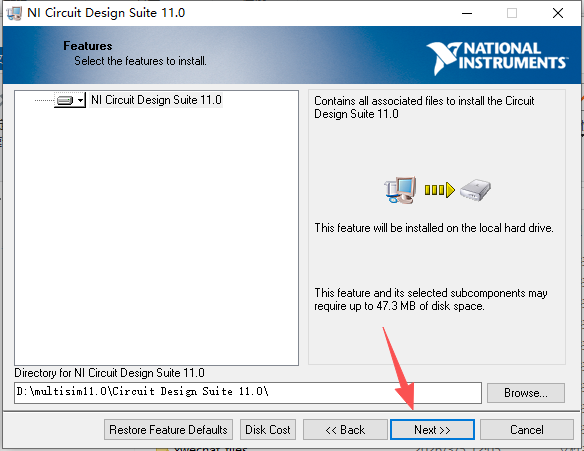Click the yellow arrow install graphic
The height and width of the screenshot is (451, 584).
440,190
